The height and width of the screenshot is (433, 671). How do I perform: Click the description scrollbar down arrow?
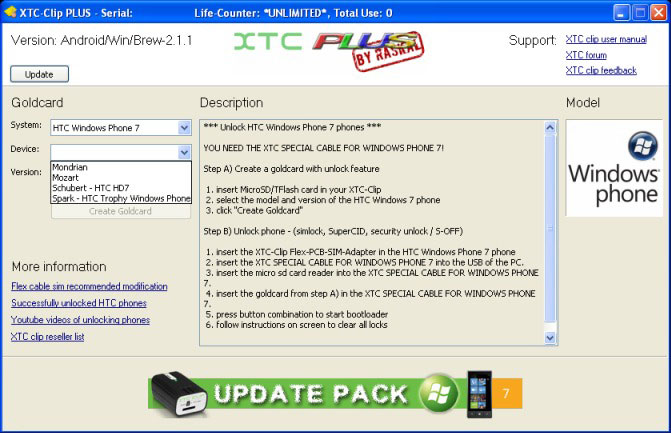click(550, 338)
